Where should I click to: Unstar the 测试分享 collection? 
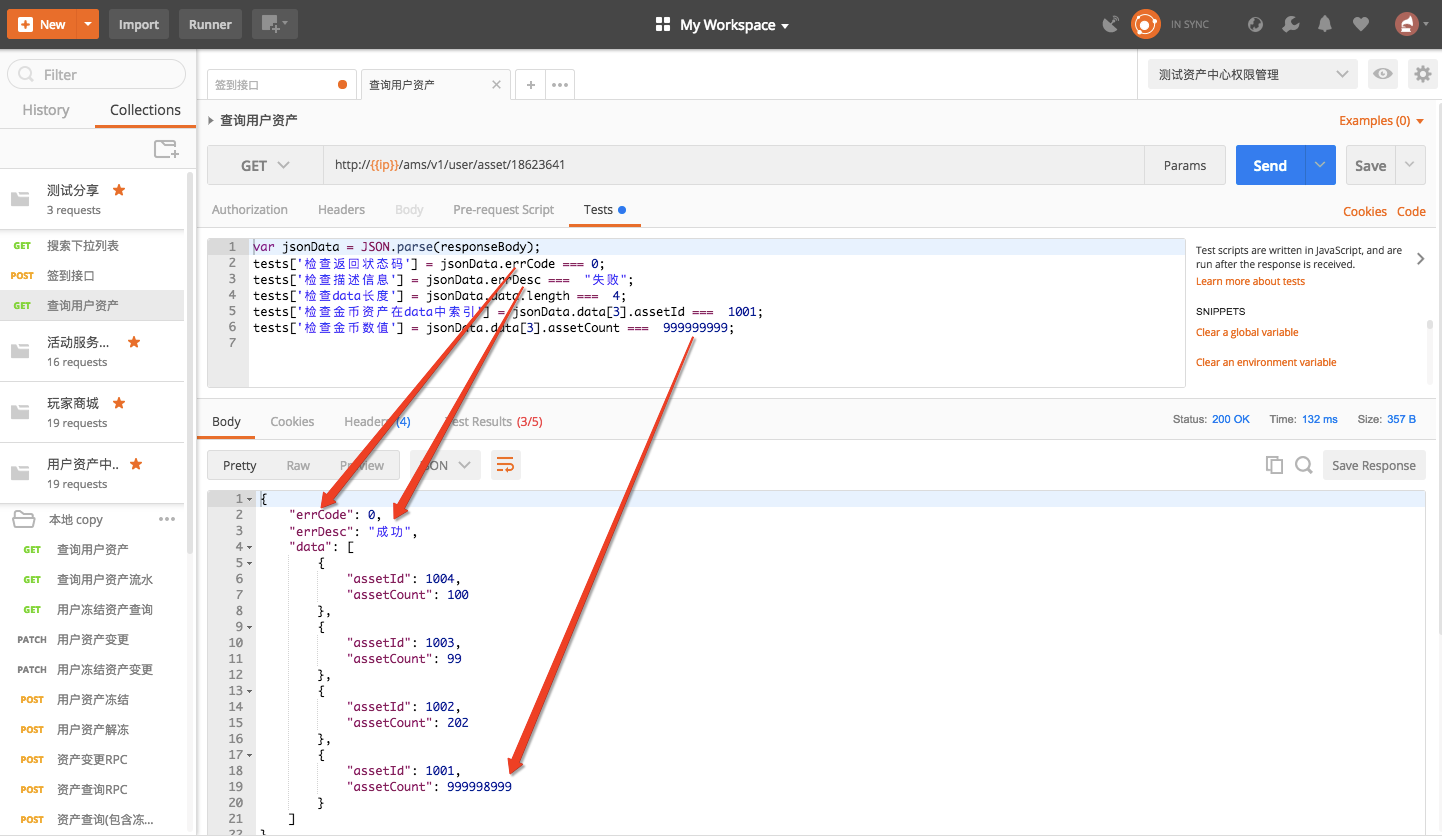[x=119, y=189]
